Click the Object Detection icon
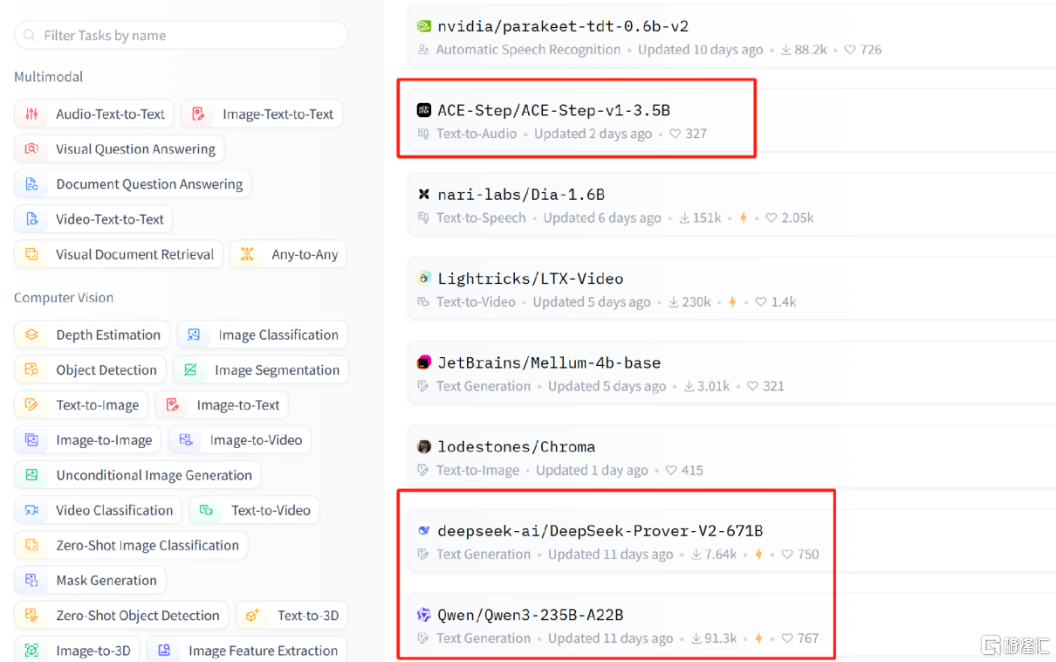The width and height of the screenshot is (1056, 662). [32, 370]
